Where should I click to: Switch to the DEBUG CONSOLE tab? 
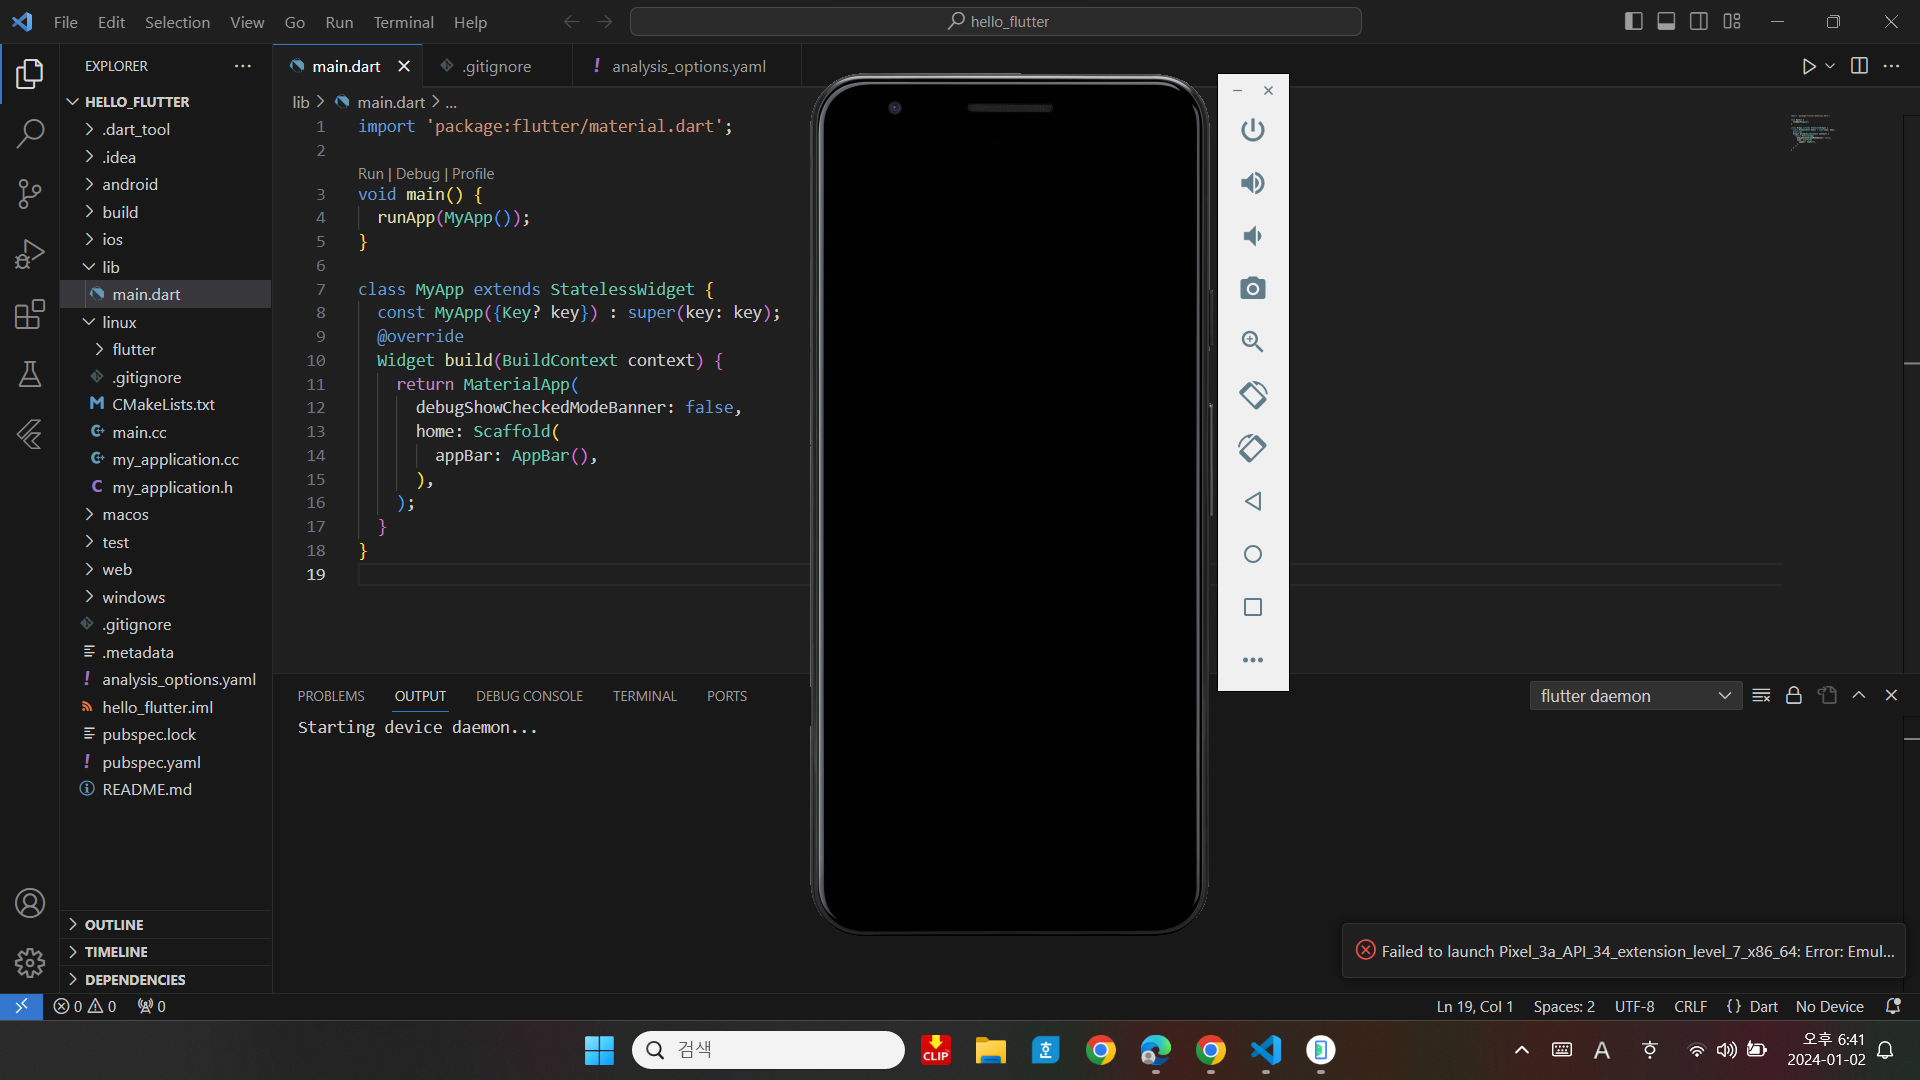coord(529,696)
